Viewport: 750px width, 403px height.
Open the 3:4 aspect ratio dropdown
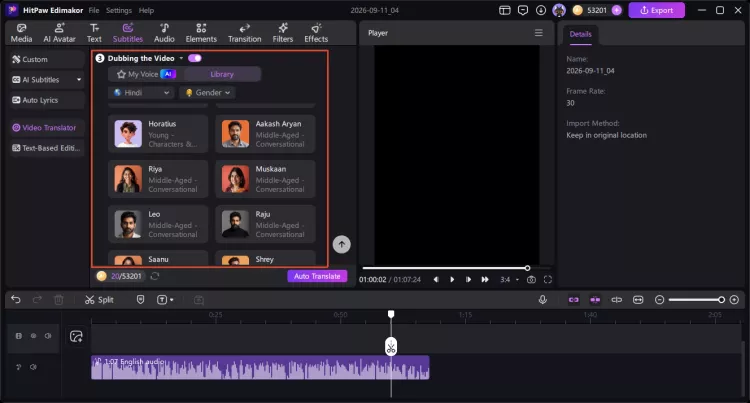pos(509,280)
